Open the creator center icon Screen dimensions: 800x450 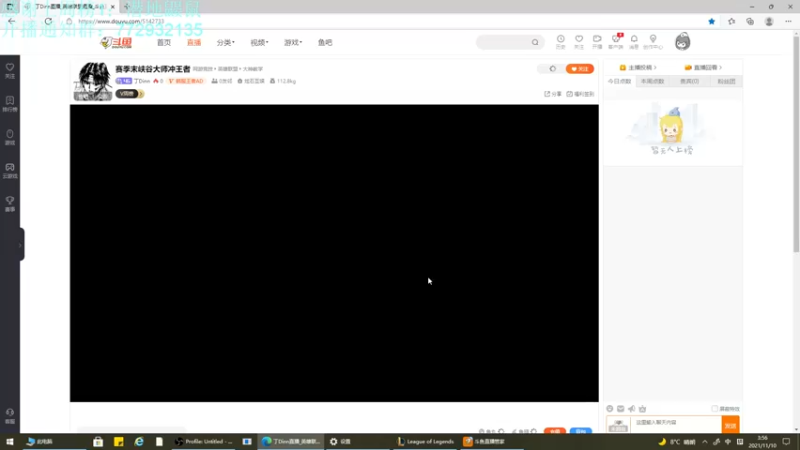(x=653, y=42)
